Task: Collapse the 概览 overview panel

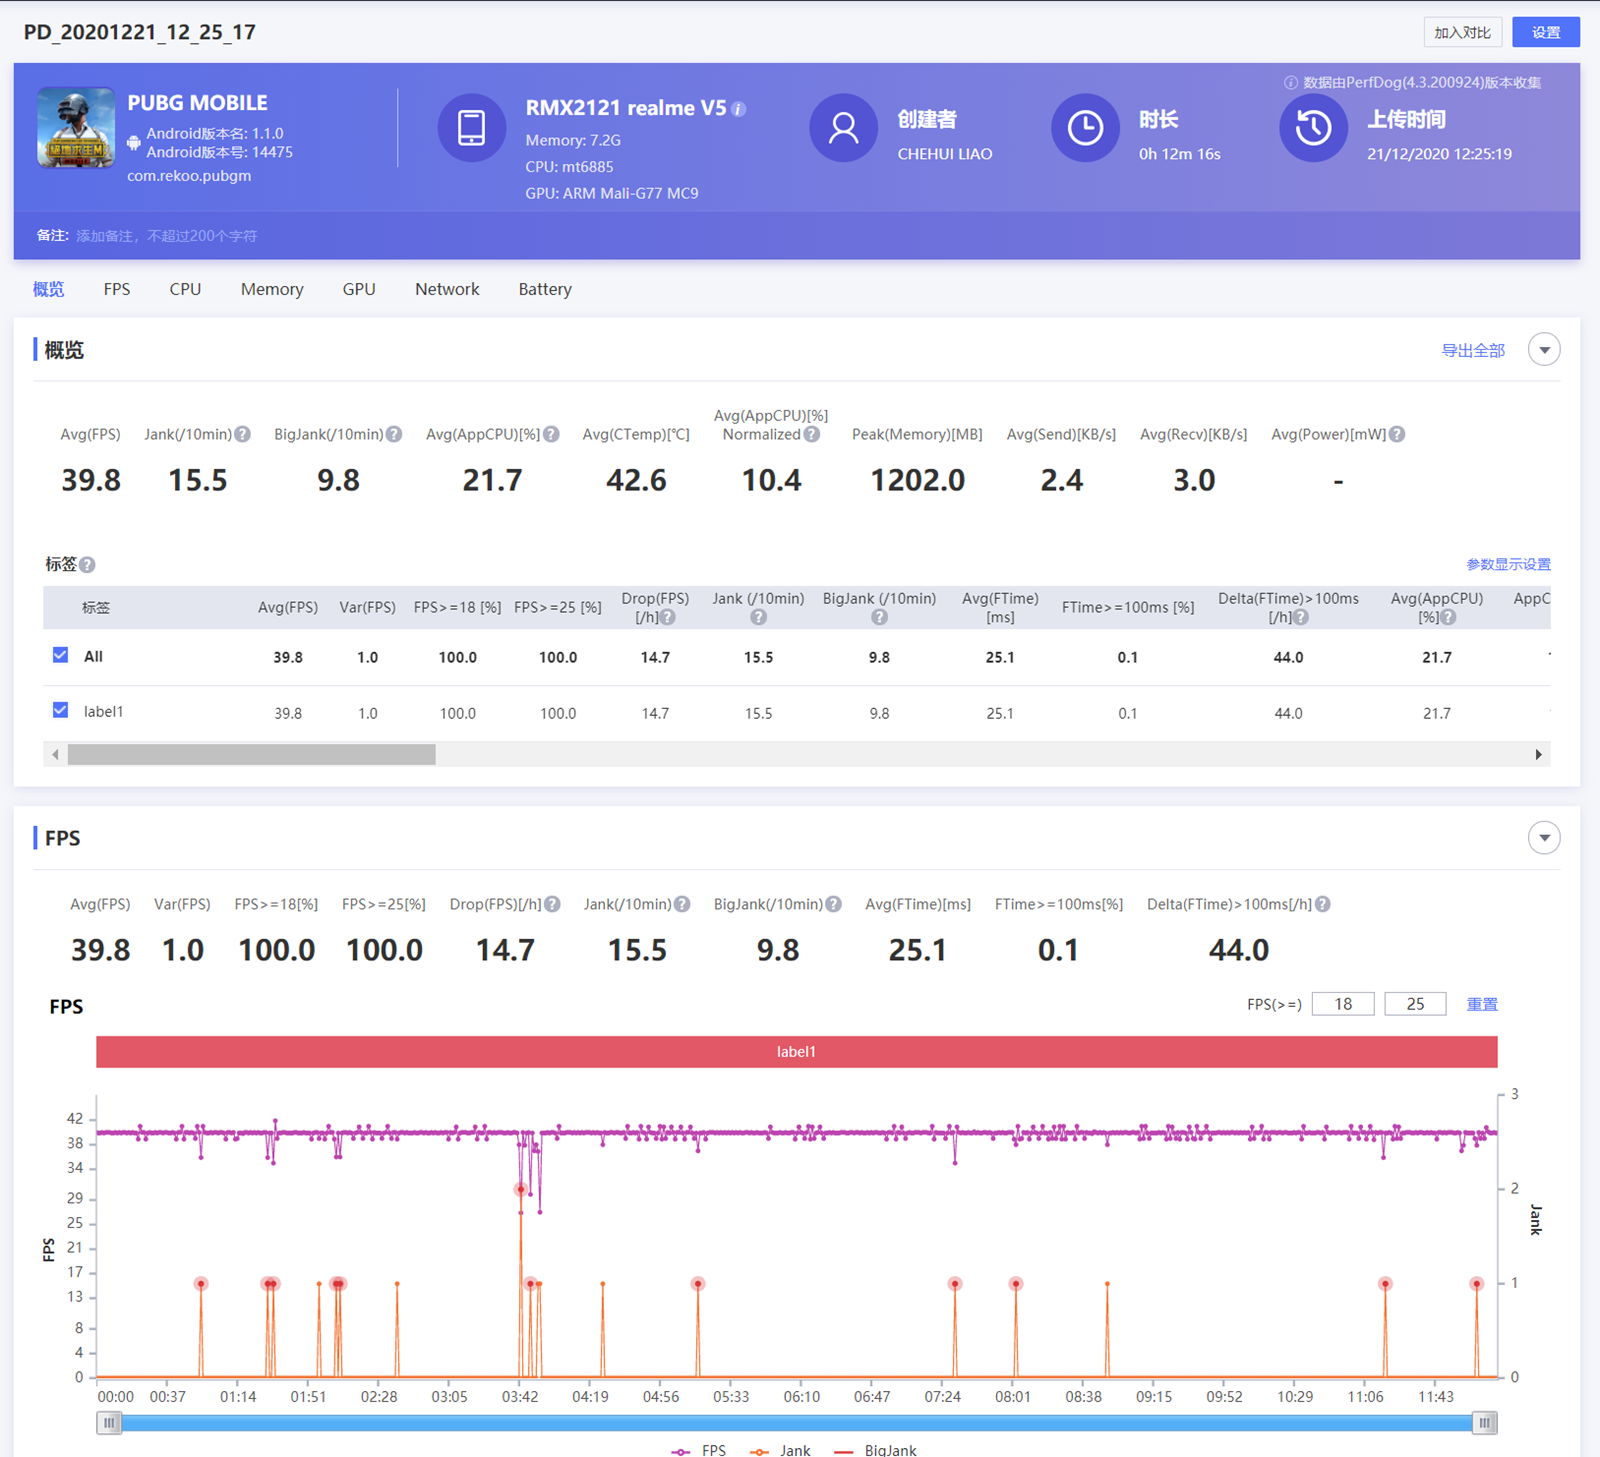Action: pos(1544,350)
